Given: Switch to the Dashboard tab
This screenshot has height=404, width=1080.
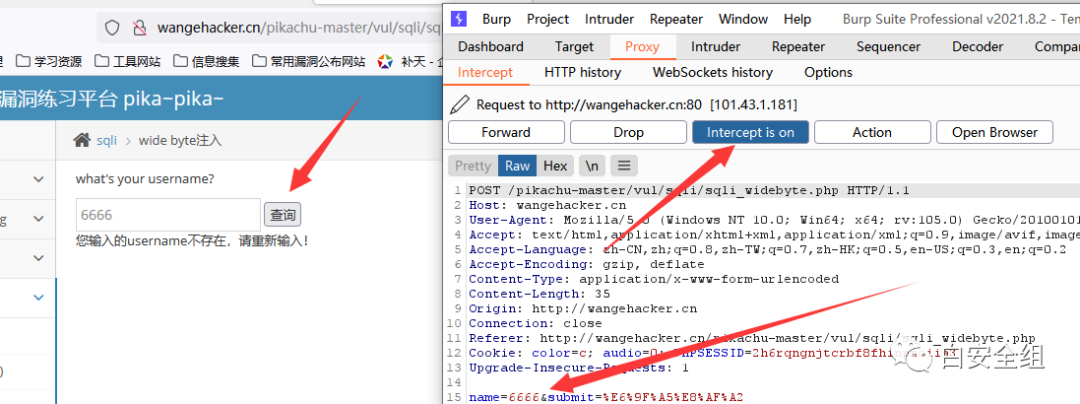Looking at the screenshot, I should point(490,47).
